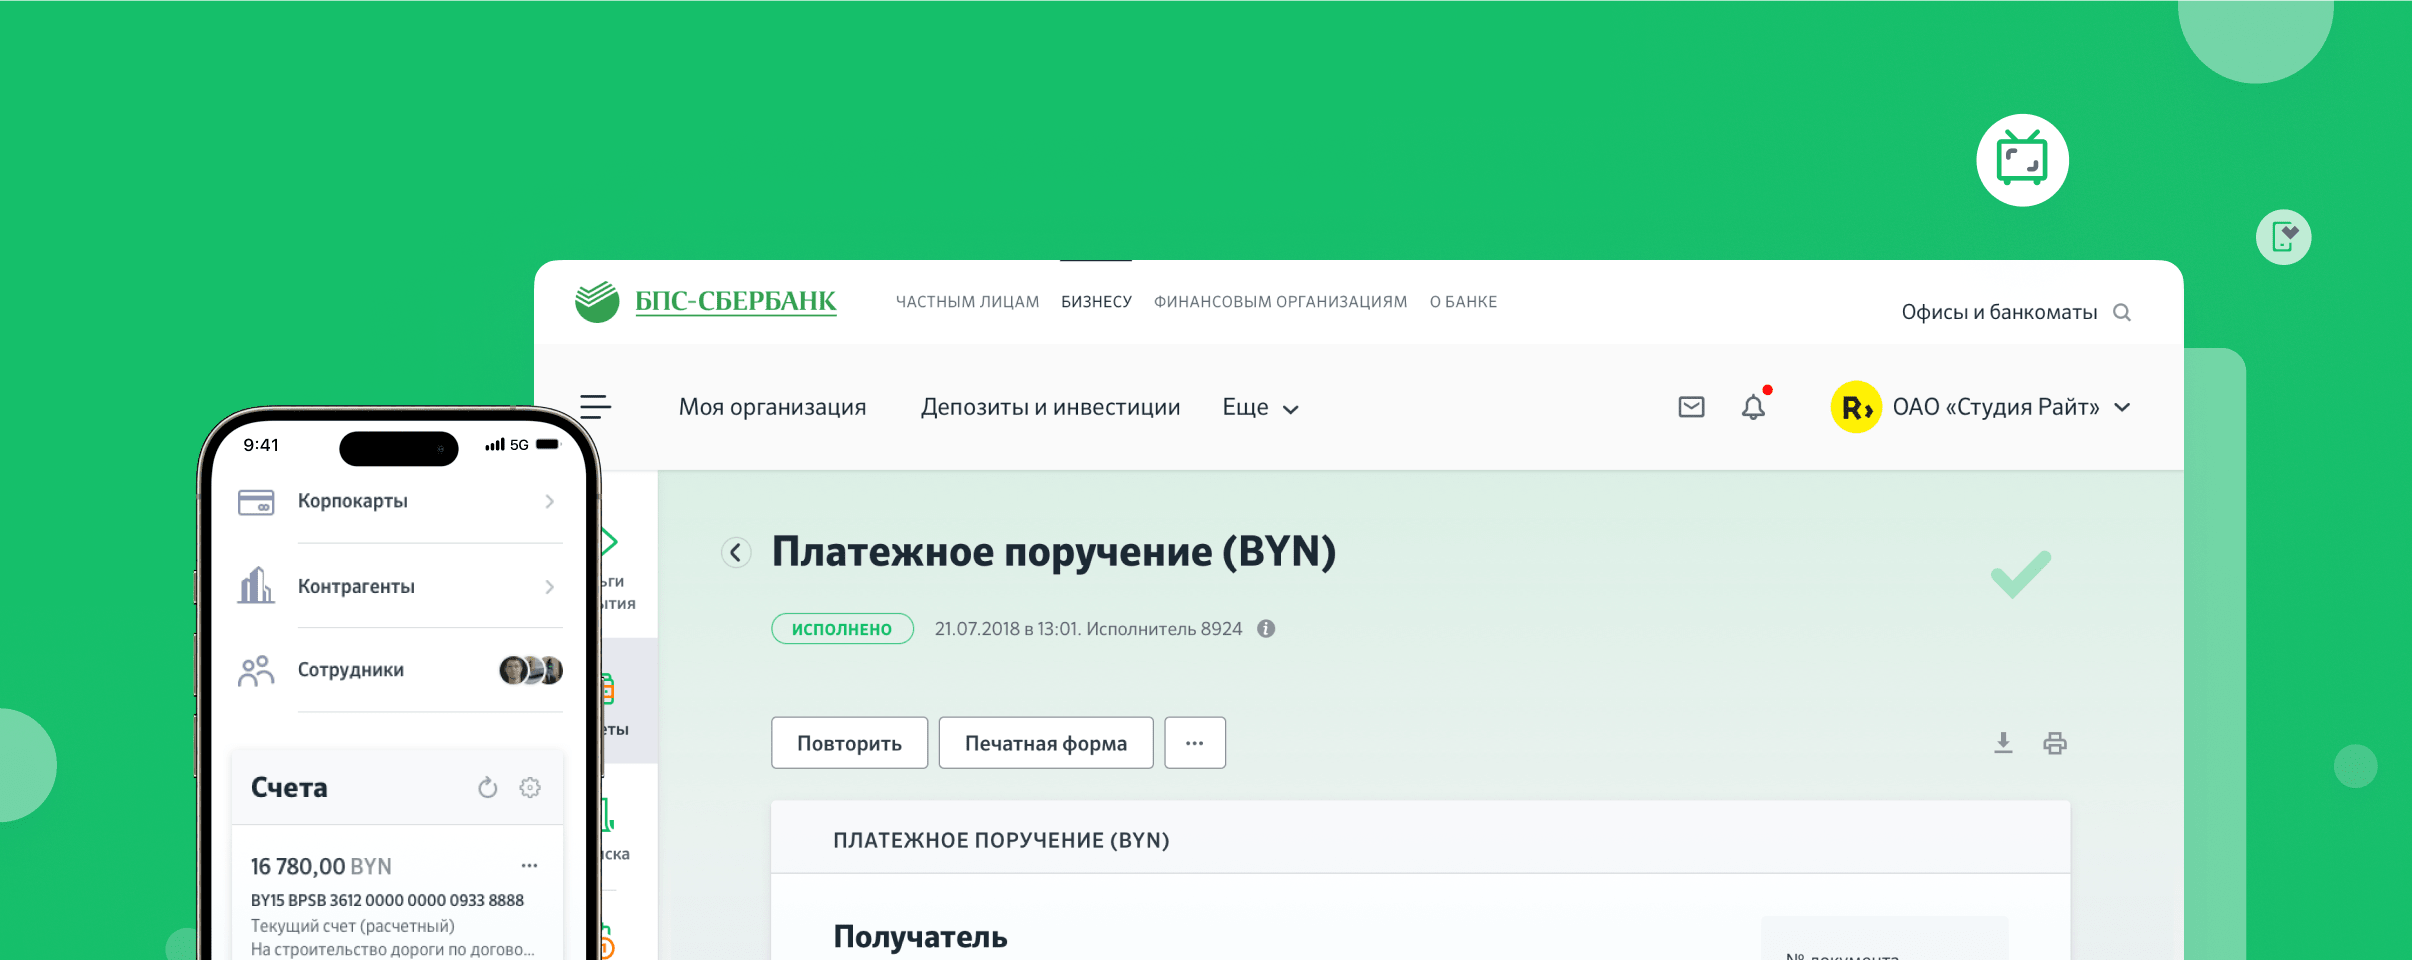The width and height of the screenshot is (2412, 960).
Task: Select Депозиты и инвестиции menu item
Action: coord(1050,408)
